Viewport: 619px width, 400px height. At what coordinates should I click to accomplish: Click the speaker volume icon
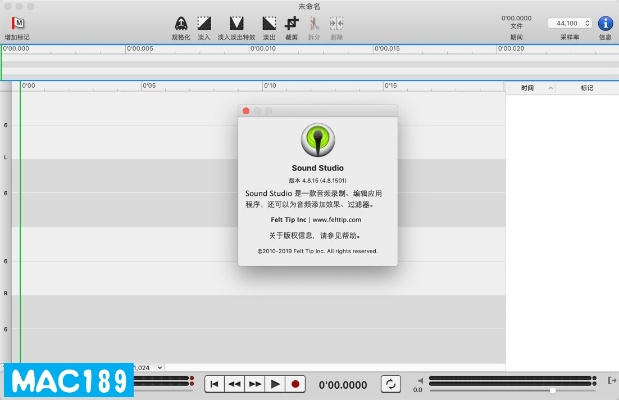(420, 381)
